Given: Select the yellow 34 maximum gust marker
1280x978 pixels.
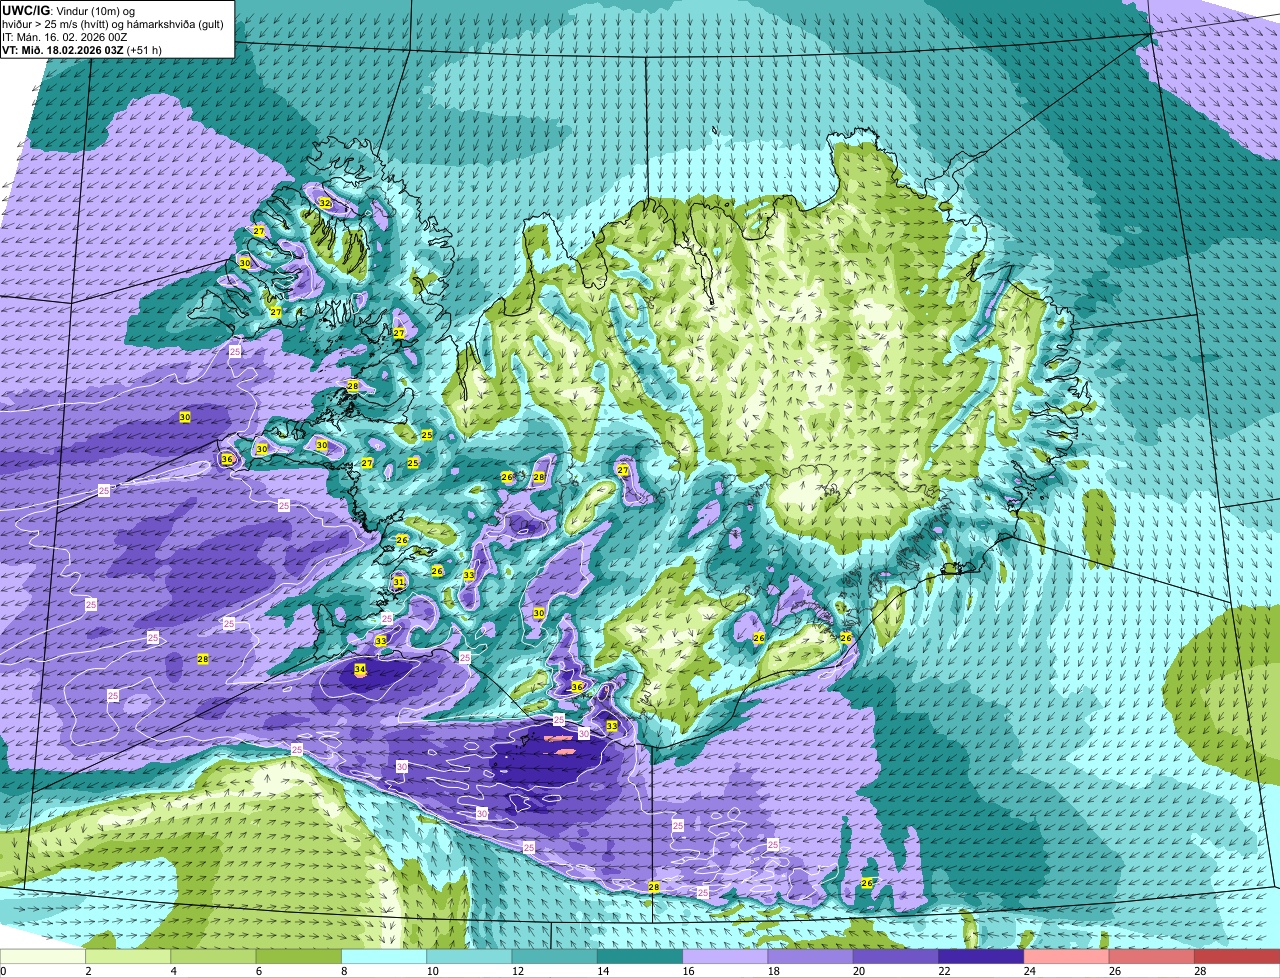Looking at the screenshot, I should [360, 669].
